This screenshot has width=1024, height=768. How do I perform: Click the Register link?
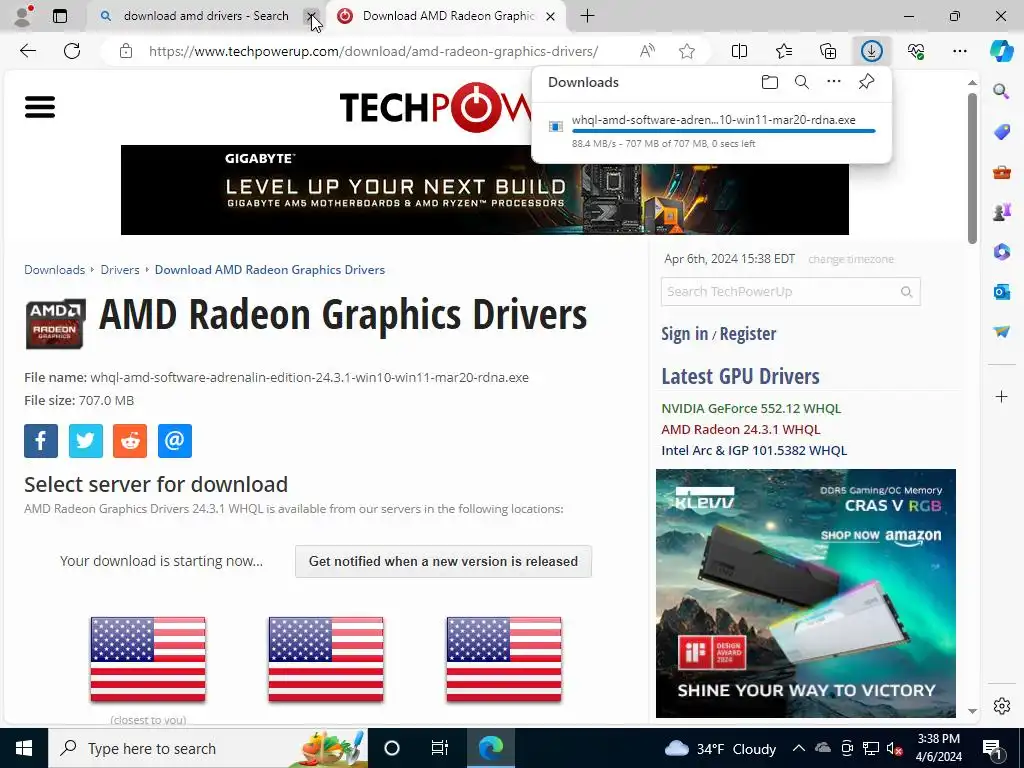pos(748,334)
